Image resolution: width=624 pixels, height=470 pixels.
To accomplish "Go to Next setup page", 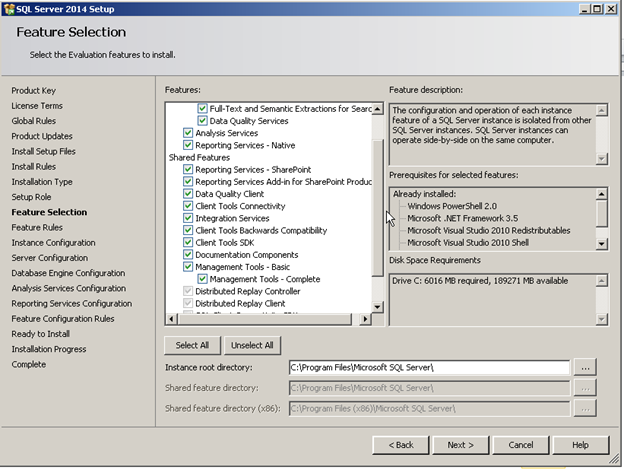I will pos(460,445).
